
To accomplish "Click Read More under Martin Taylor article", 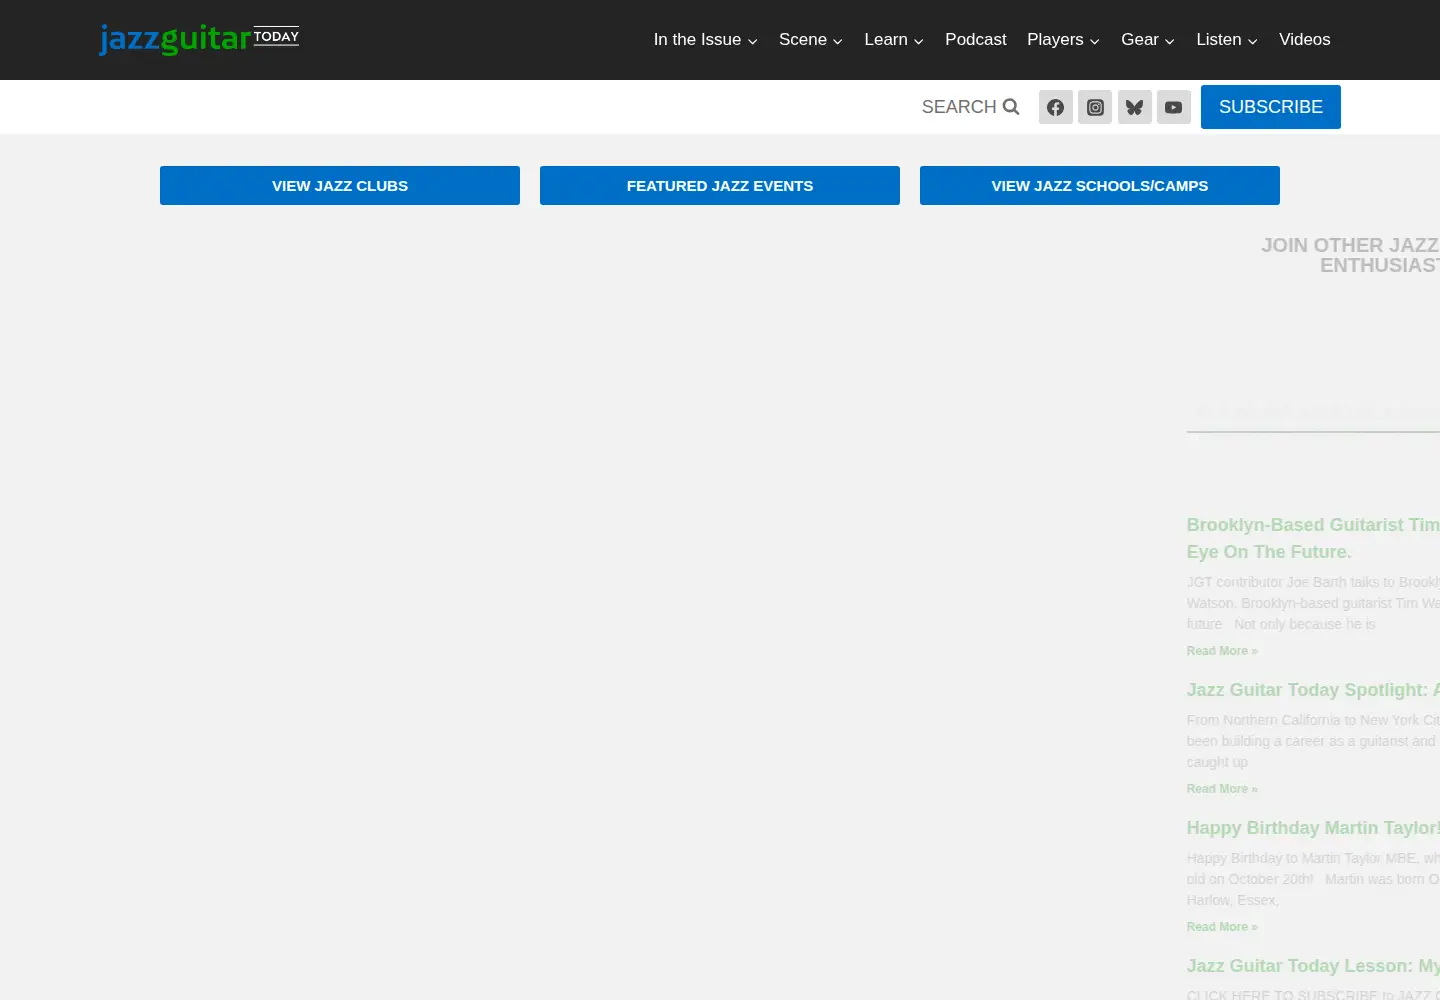I will click(1222, 927).
